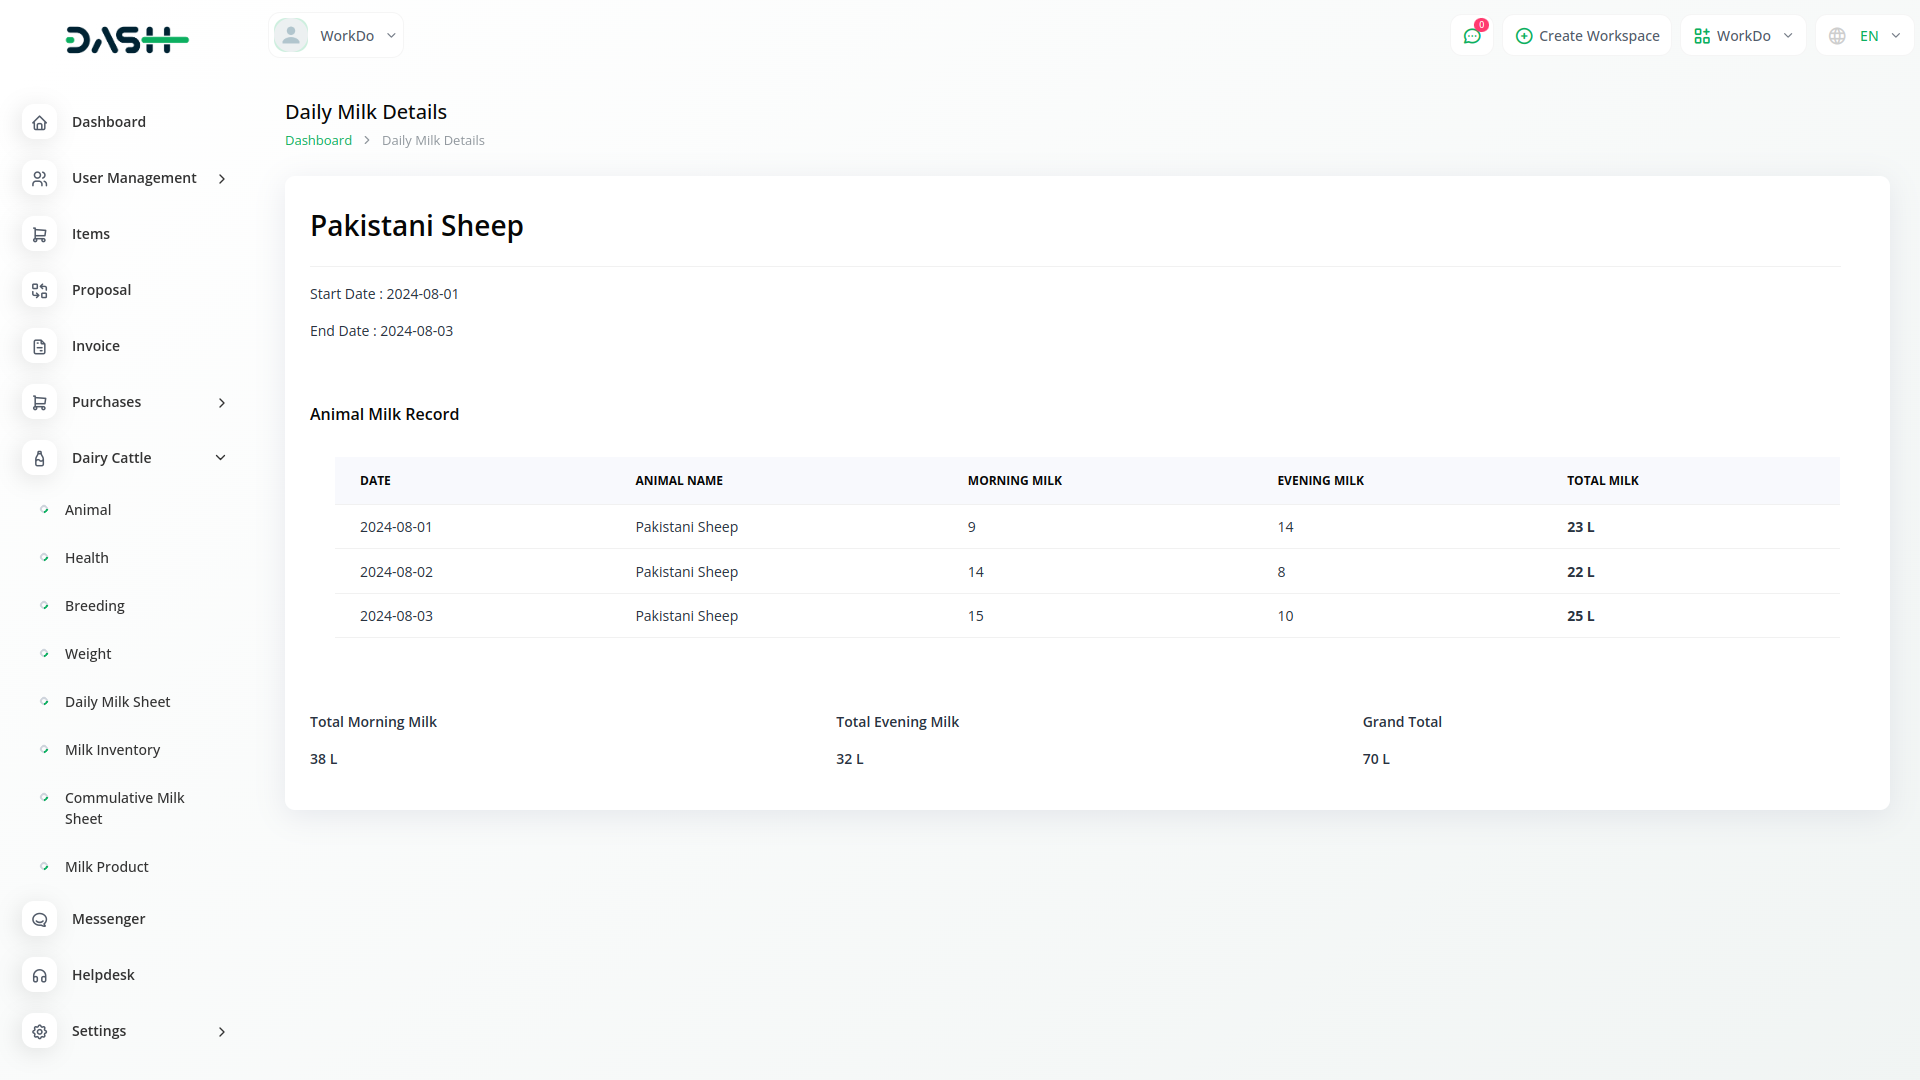
Task: Open the EN language dropdown
Action: (x=1867, y=36)
